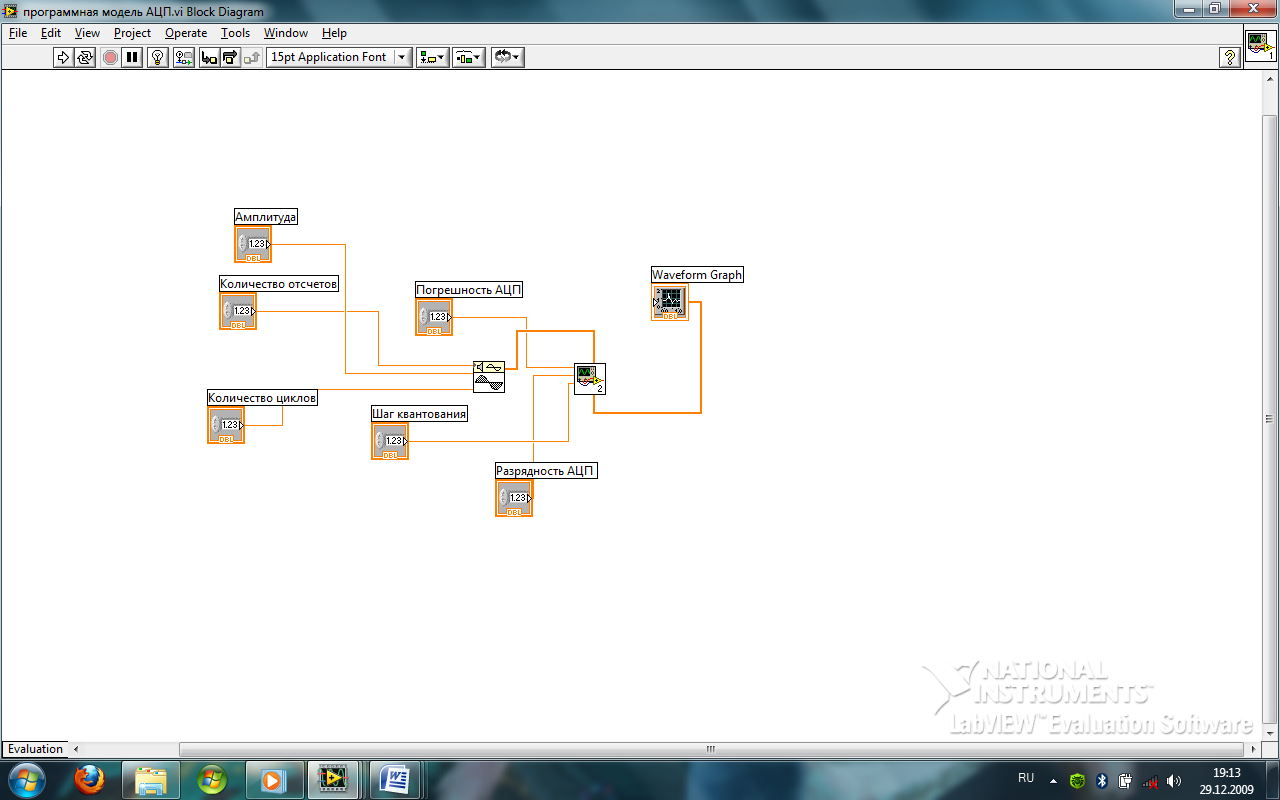Viewport: 1280px width, 800px height.
Task: Select the Количество отсчетов control terminal
Action: coord(238,311)
